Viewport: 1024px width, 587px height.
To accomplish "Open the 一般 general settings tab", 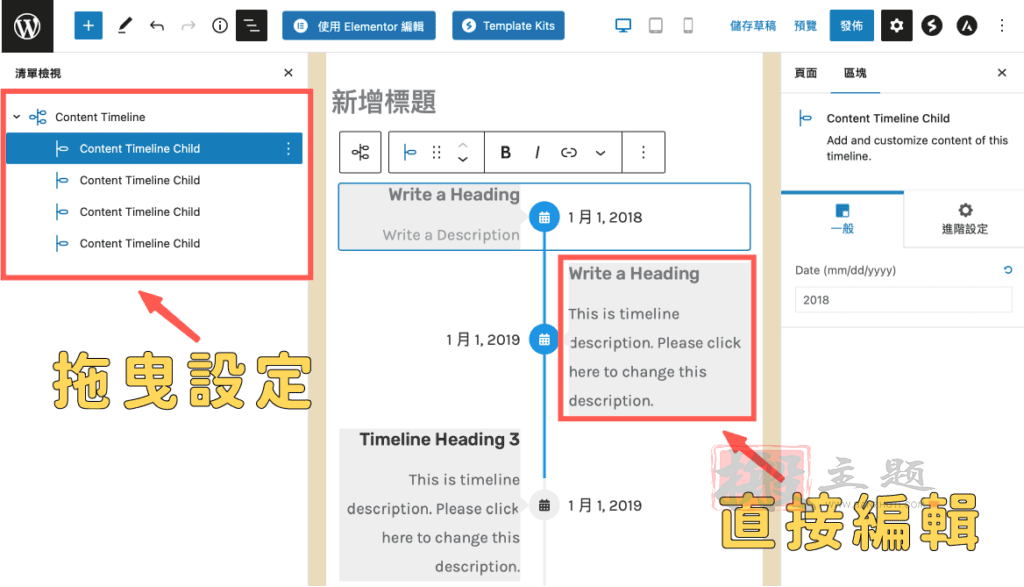I will tap(842, 219).
